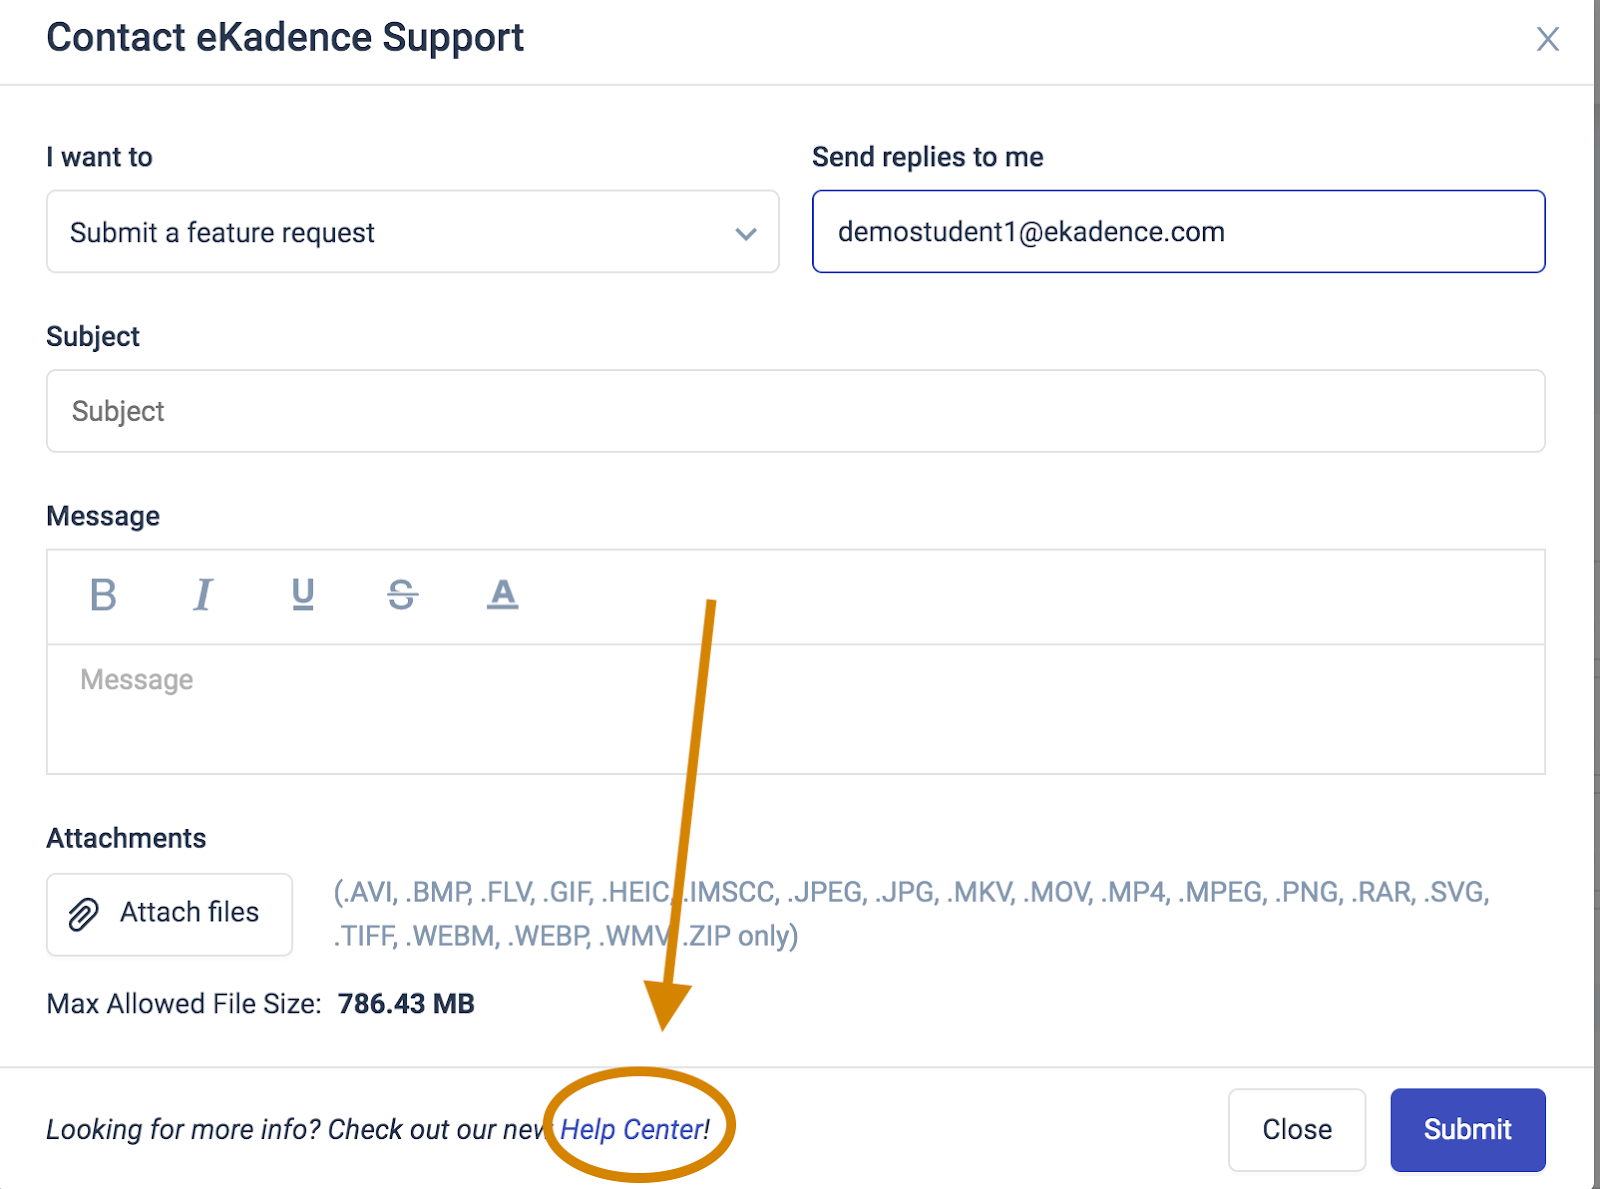This screenshot has height=1189, width=1600.
Task: Click the Close button
Action: [x=1297, y=1129]
